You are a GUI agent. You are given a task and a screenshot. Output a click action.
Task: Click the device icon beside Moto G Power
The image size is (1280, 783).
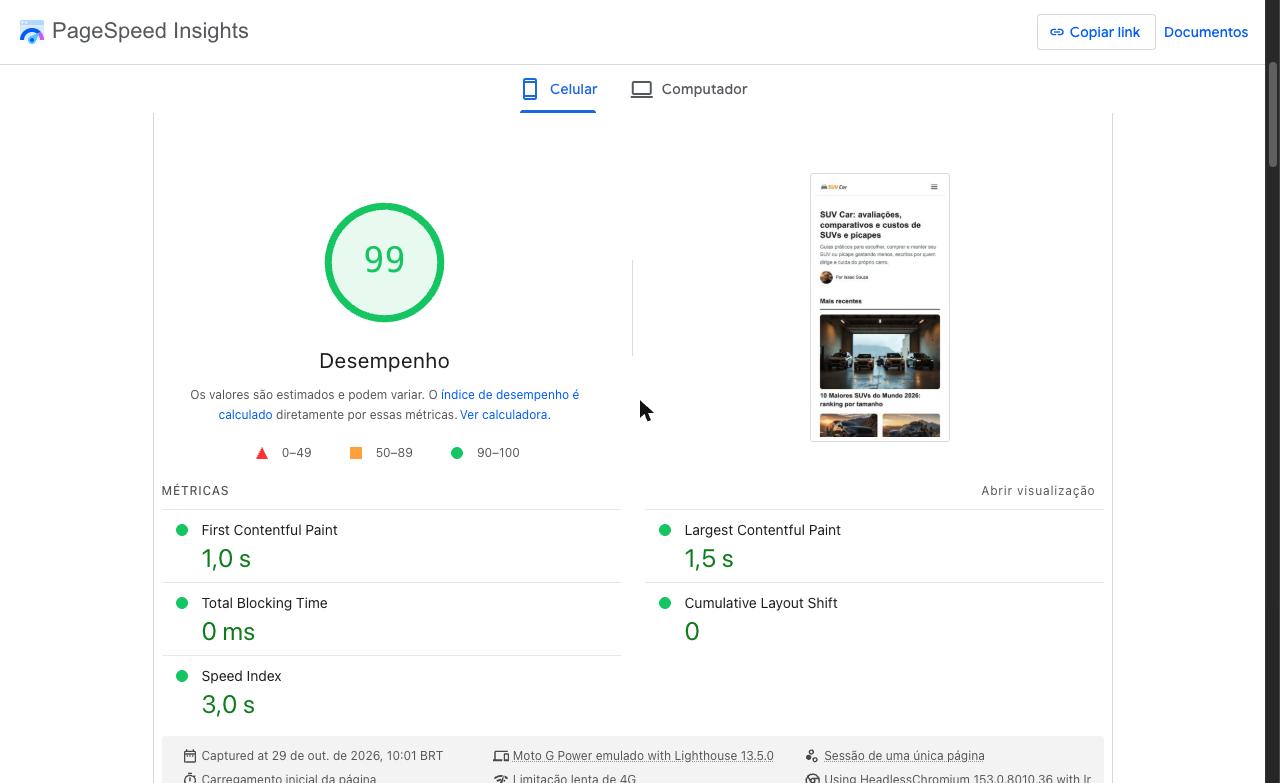501,756
